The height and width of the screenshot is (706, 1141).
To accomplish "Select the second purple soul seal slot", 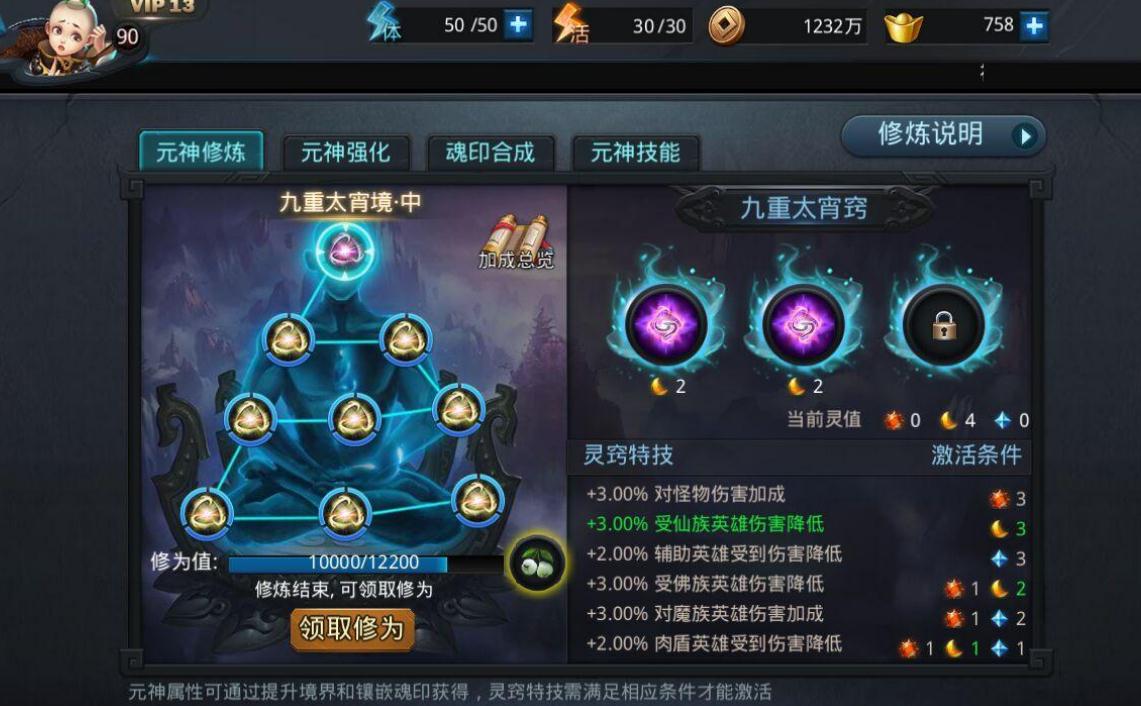I will [803, 325].
